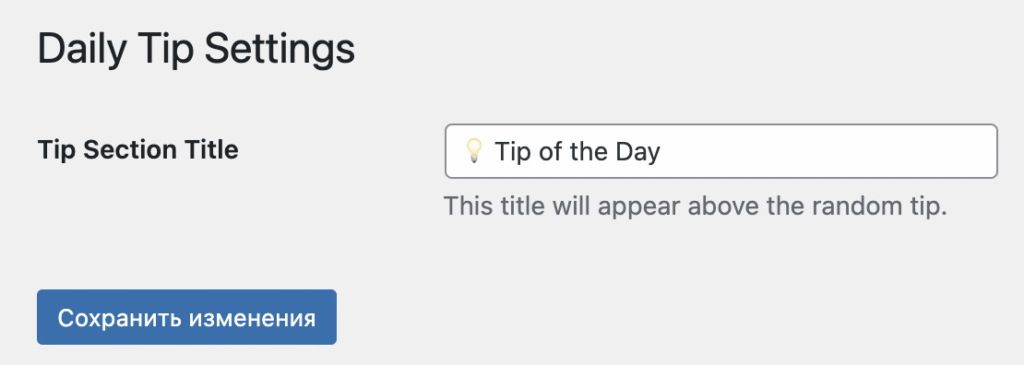Click the empty right side of the title field
The height and width of the screenshot is (365, 1024).
829,151
